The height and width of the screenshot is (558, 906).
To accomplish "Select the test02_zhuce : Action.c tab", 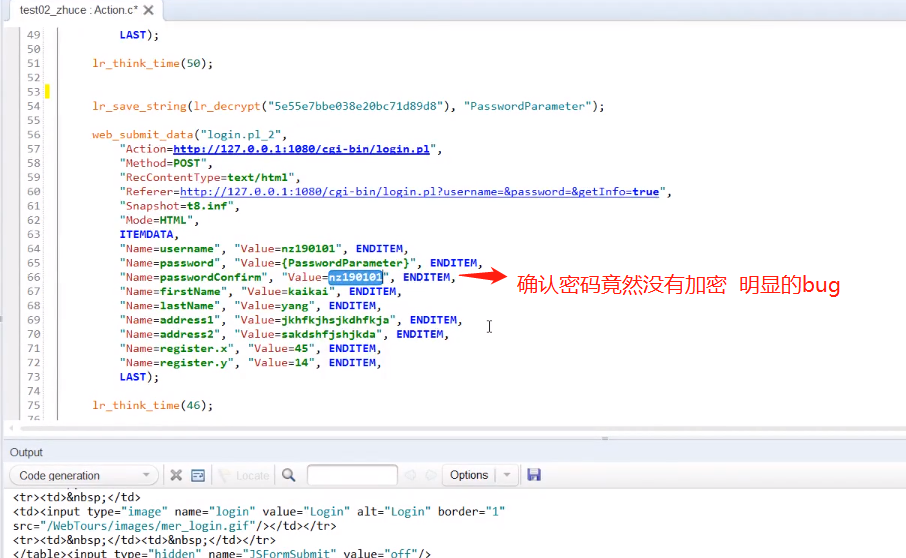I will pos(79,10).
